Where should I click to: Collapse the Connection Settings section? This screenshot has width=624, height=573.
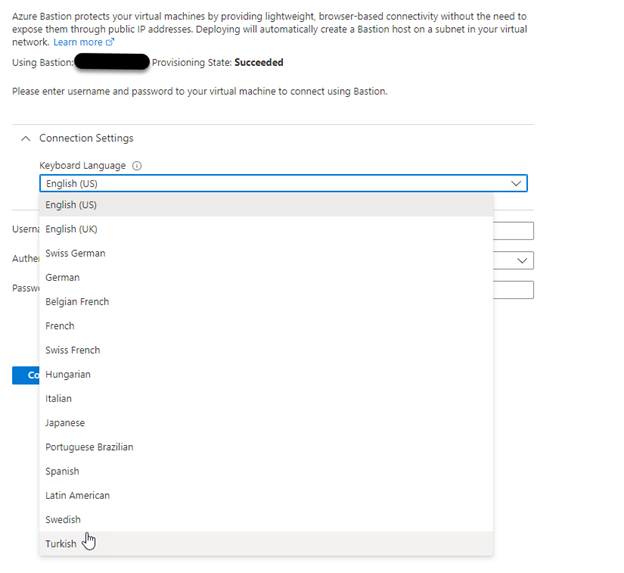(x=26, y=138)
